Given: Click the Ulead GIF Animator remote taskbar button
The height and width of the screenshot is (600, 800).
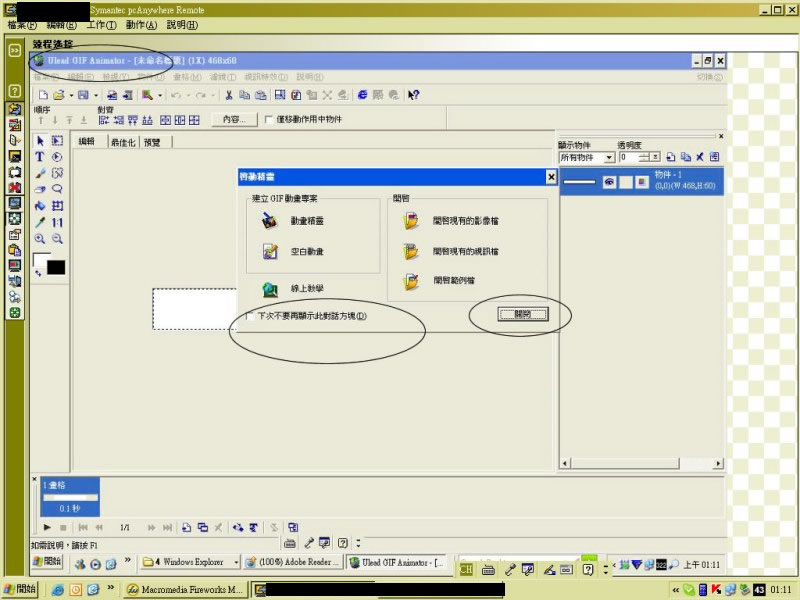Looking at the screenshot, I should [x=397, y=562].
